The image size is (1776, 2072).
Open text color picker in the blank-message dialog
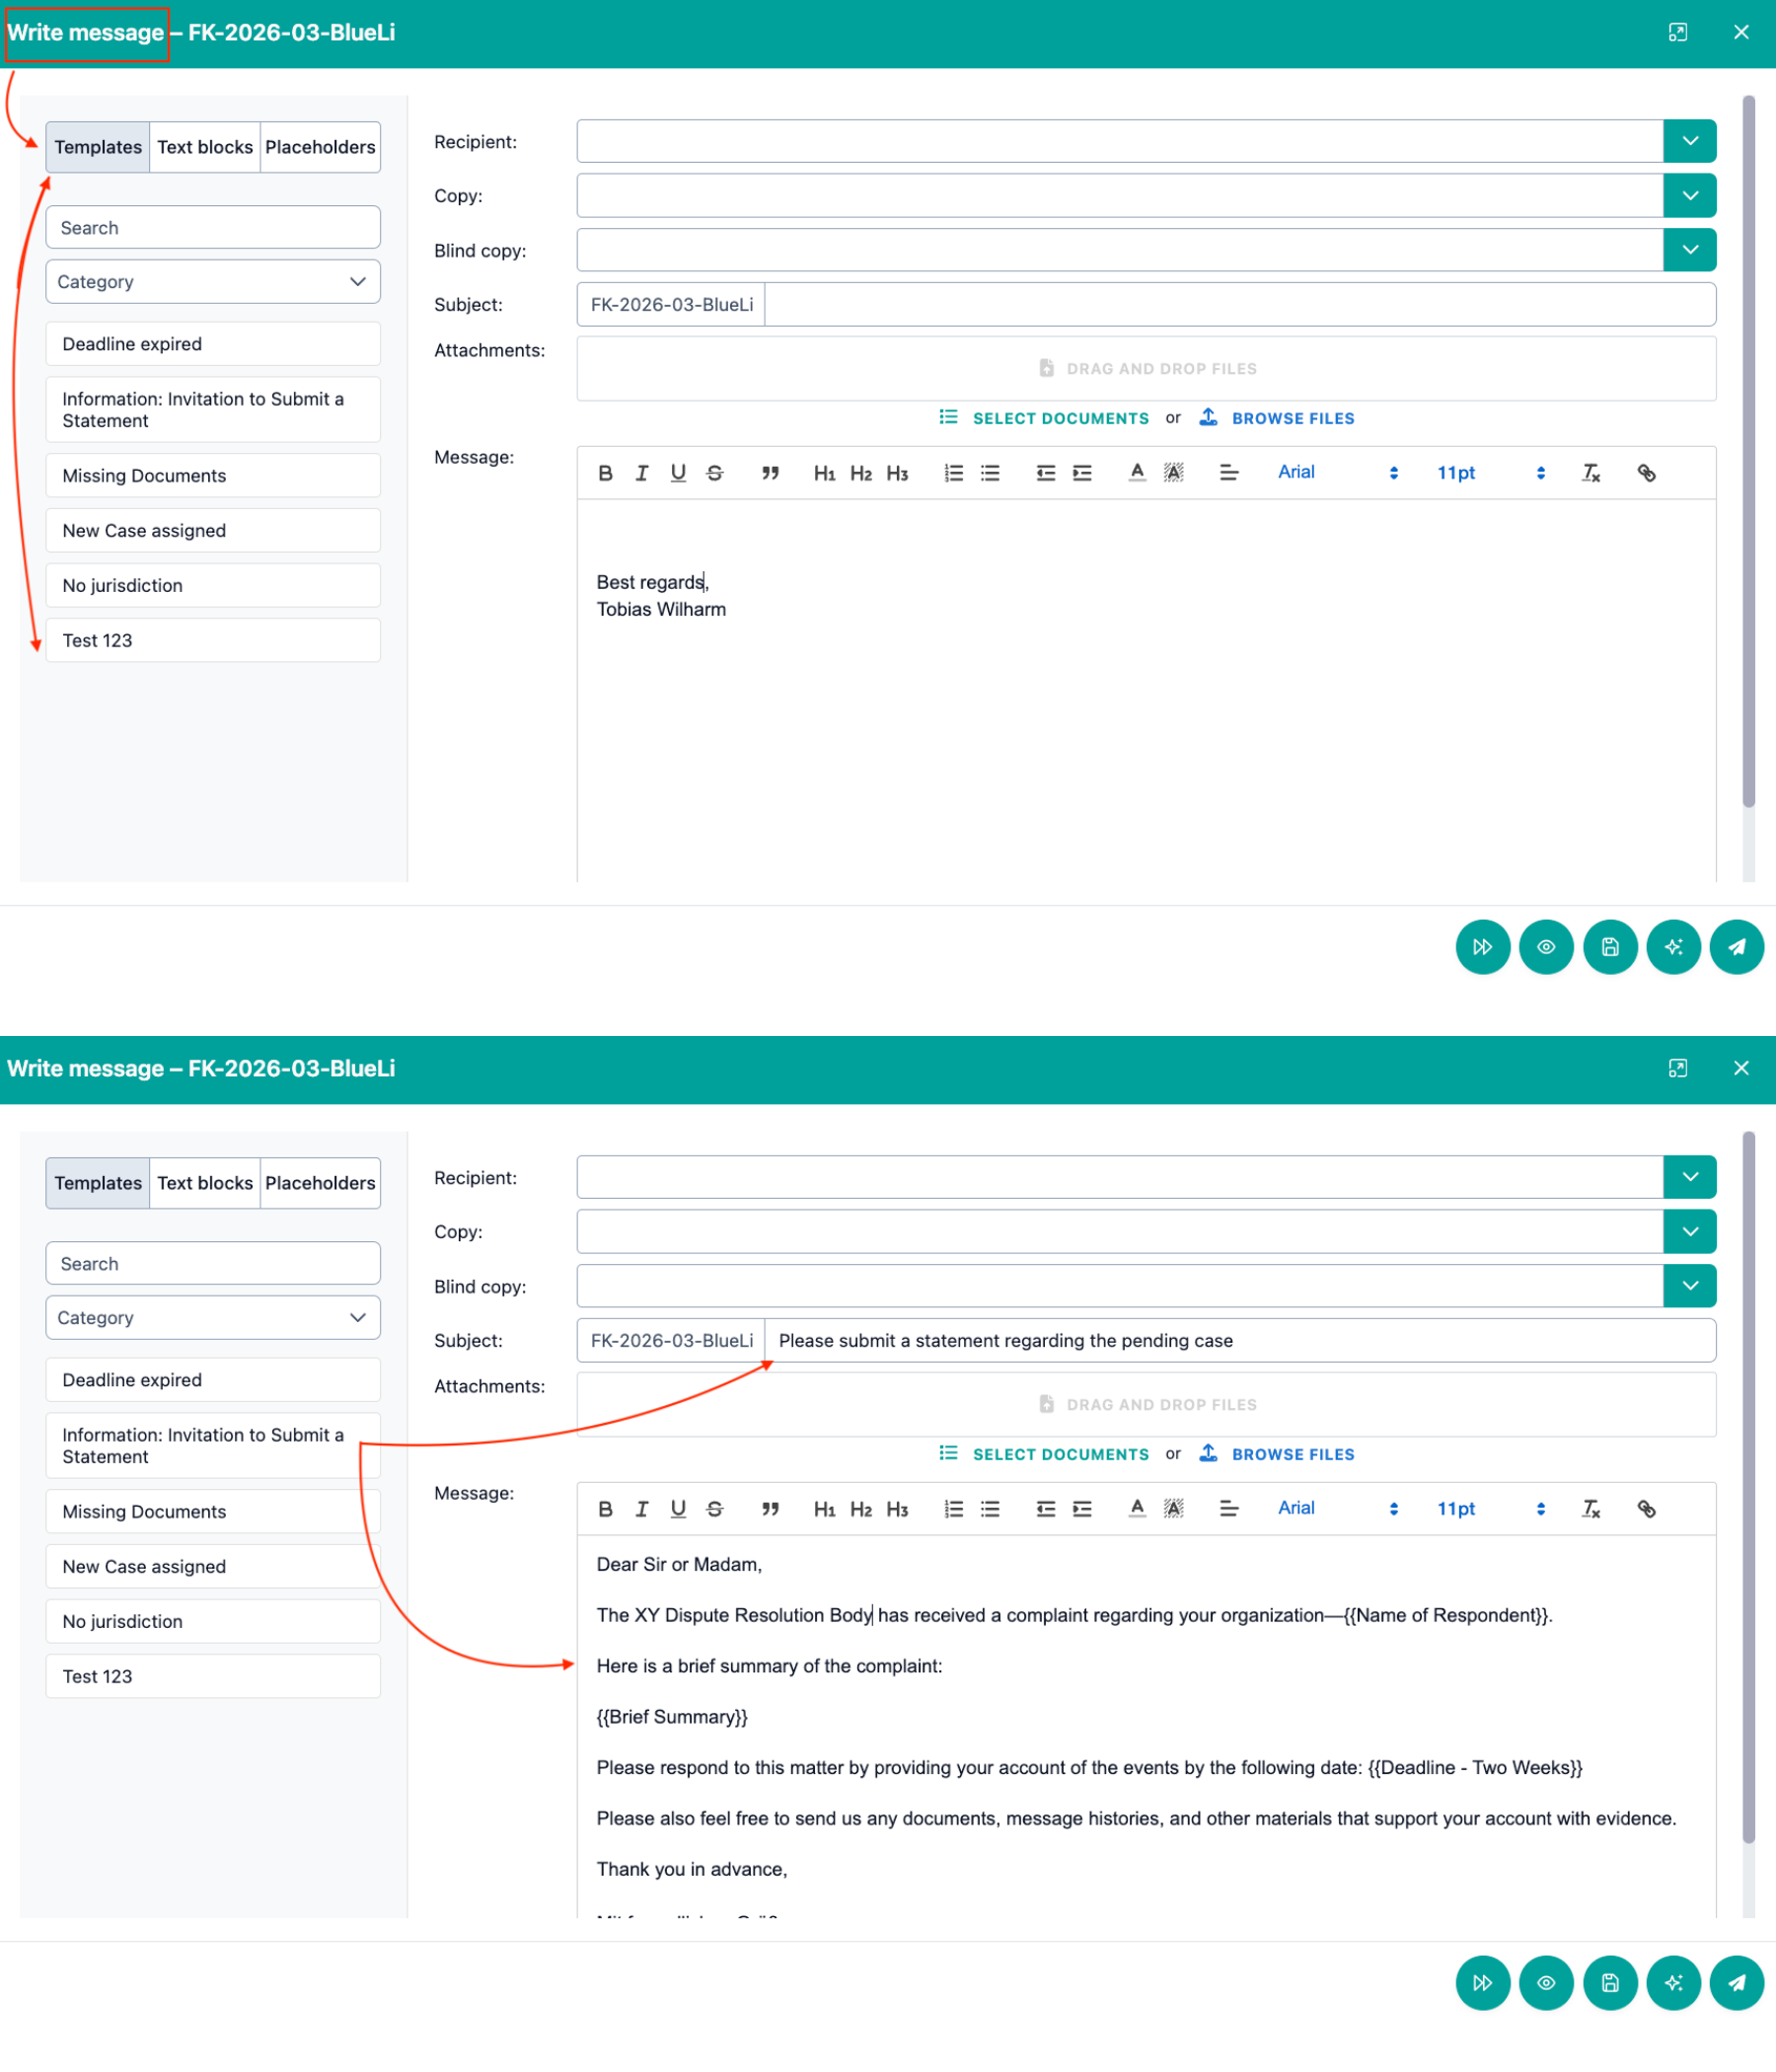click(1137, 473)
